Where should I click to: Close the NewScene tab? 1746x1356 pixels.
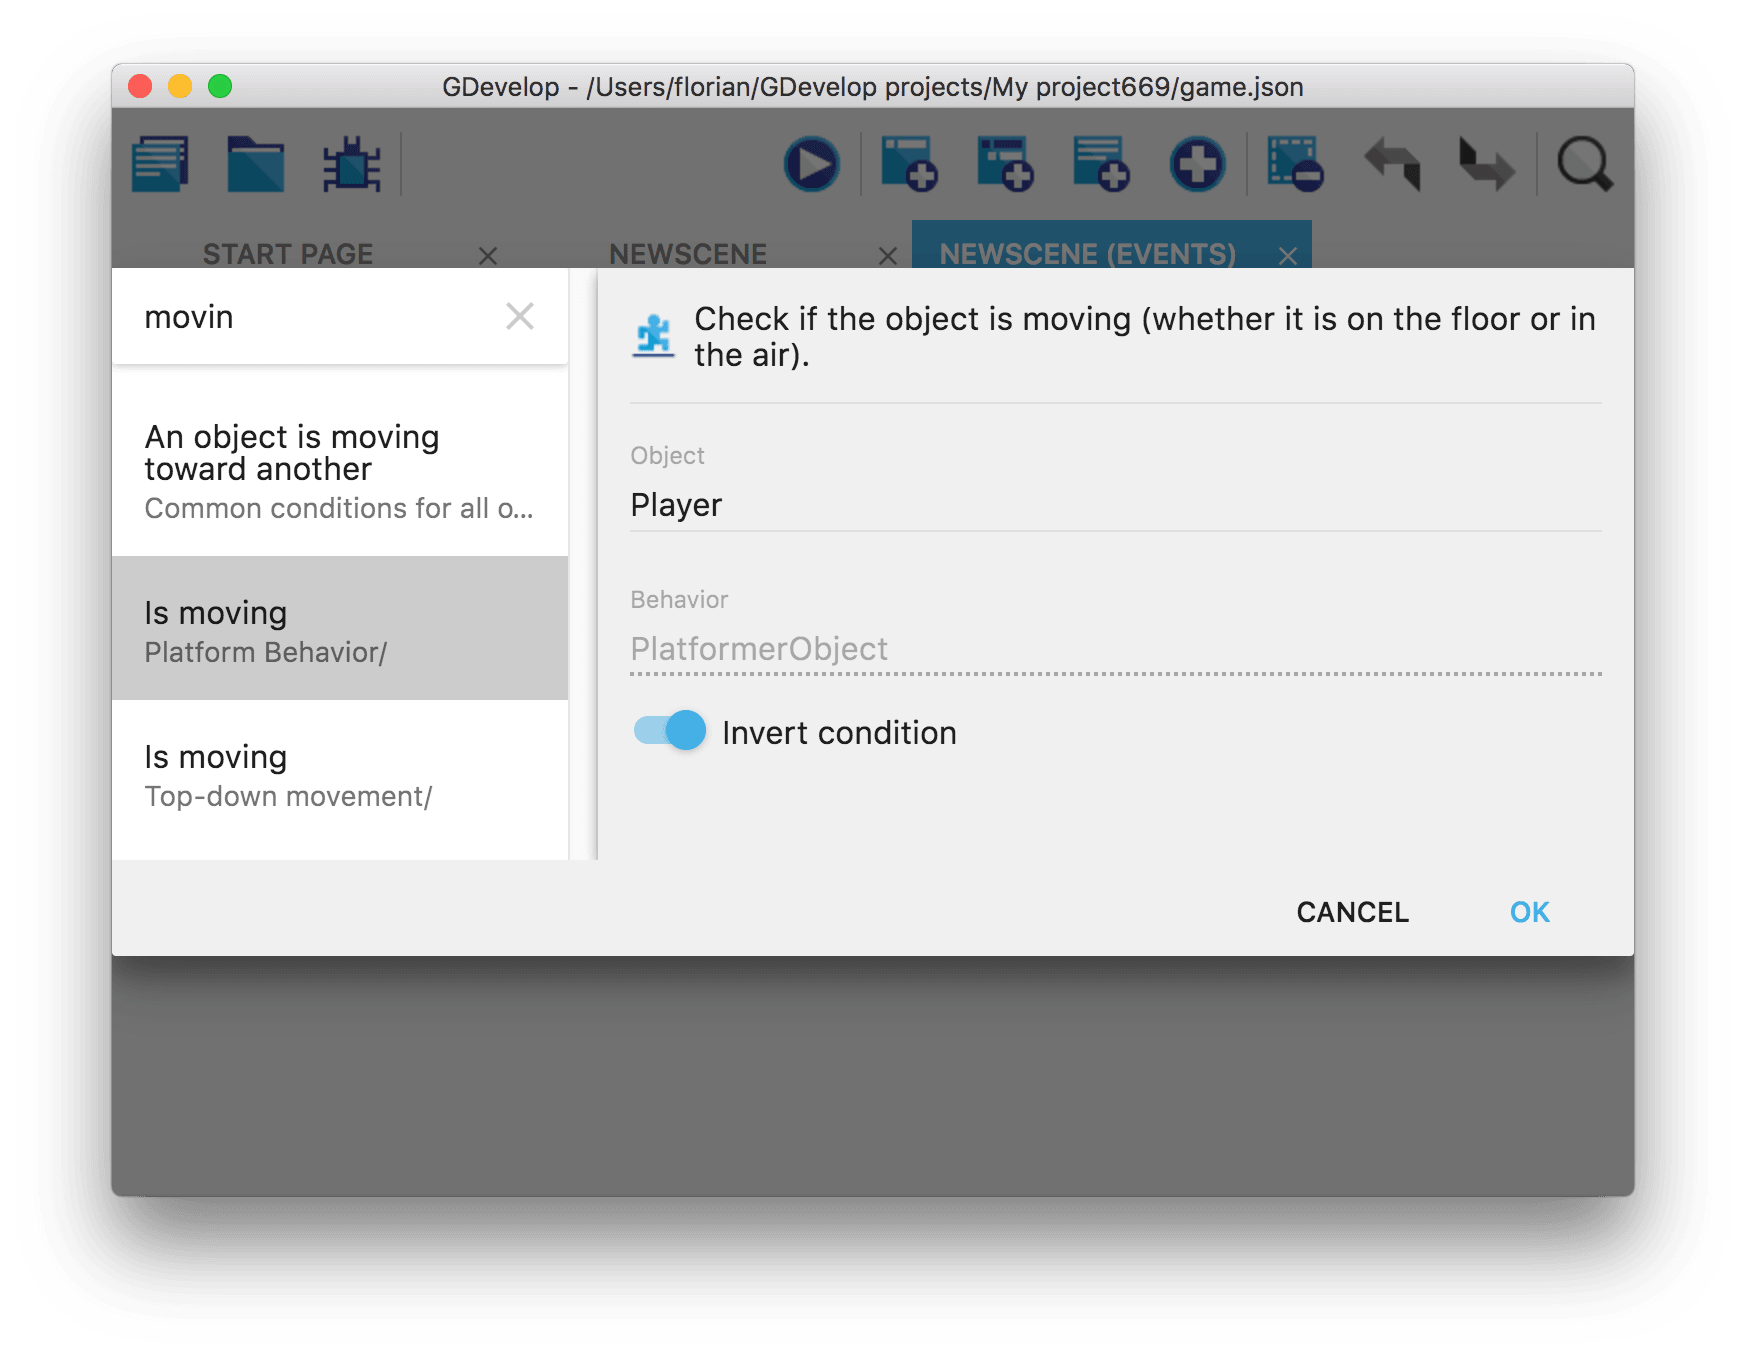tap(888, 256)
